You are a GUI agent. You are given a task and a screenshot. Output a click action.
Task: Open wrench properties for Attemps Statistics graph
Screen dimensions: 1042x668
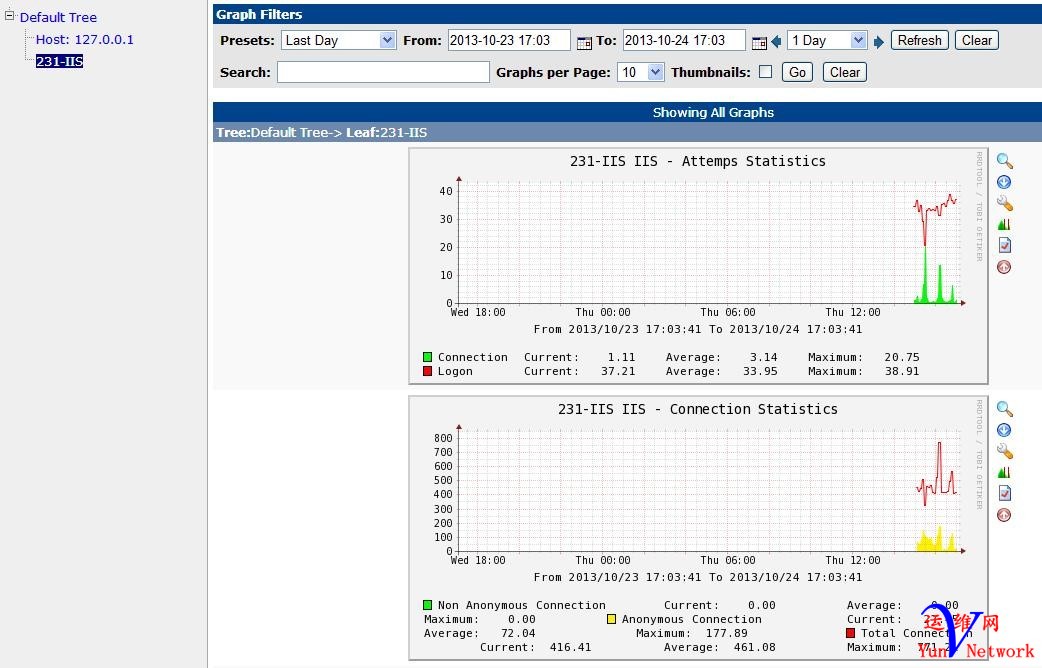[1005, 203]
